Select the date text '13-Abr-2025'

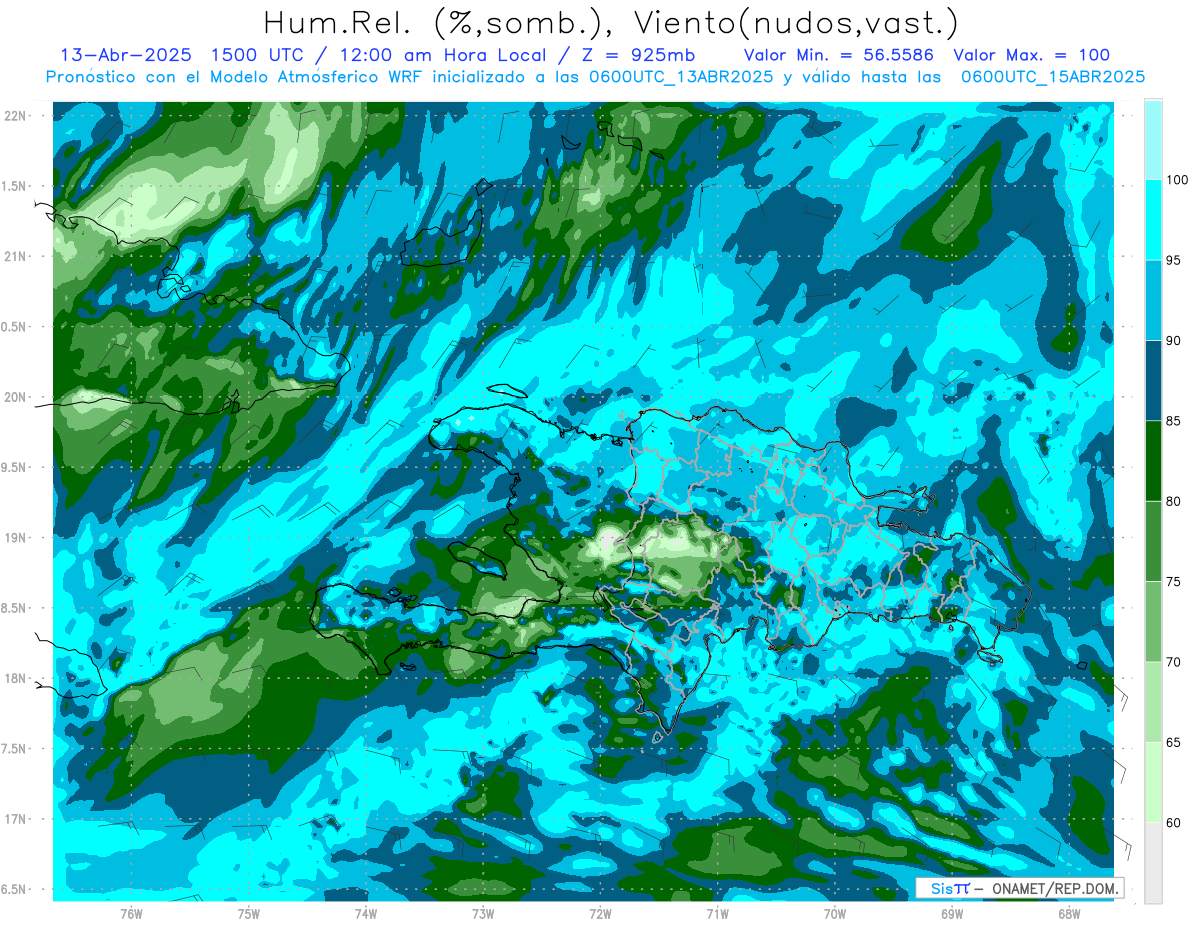tap(124, 55)
